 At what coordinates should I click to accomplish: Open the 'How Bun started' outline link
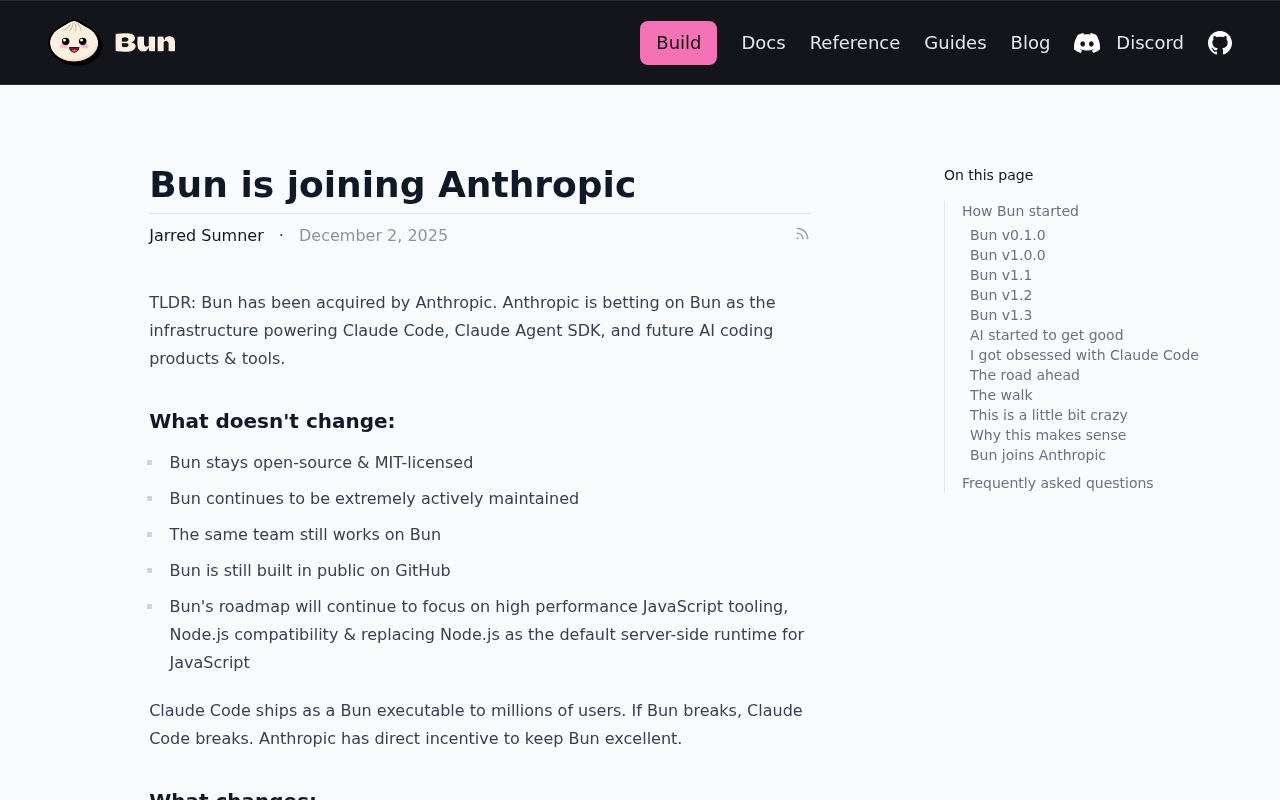pos(1020,211)
